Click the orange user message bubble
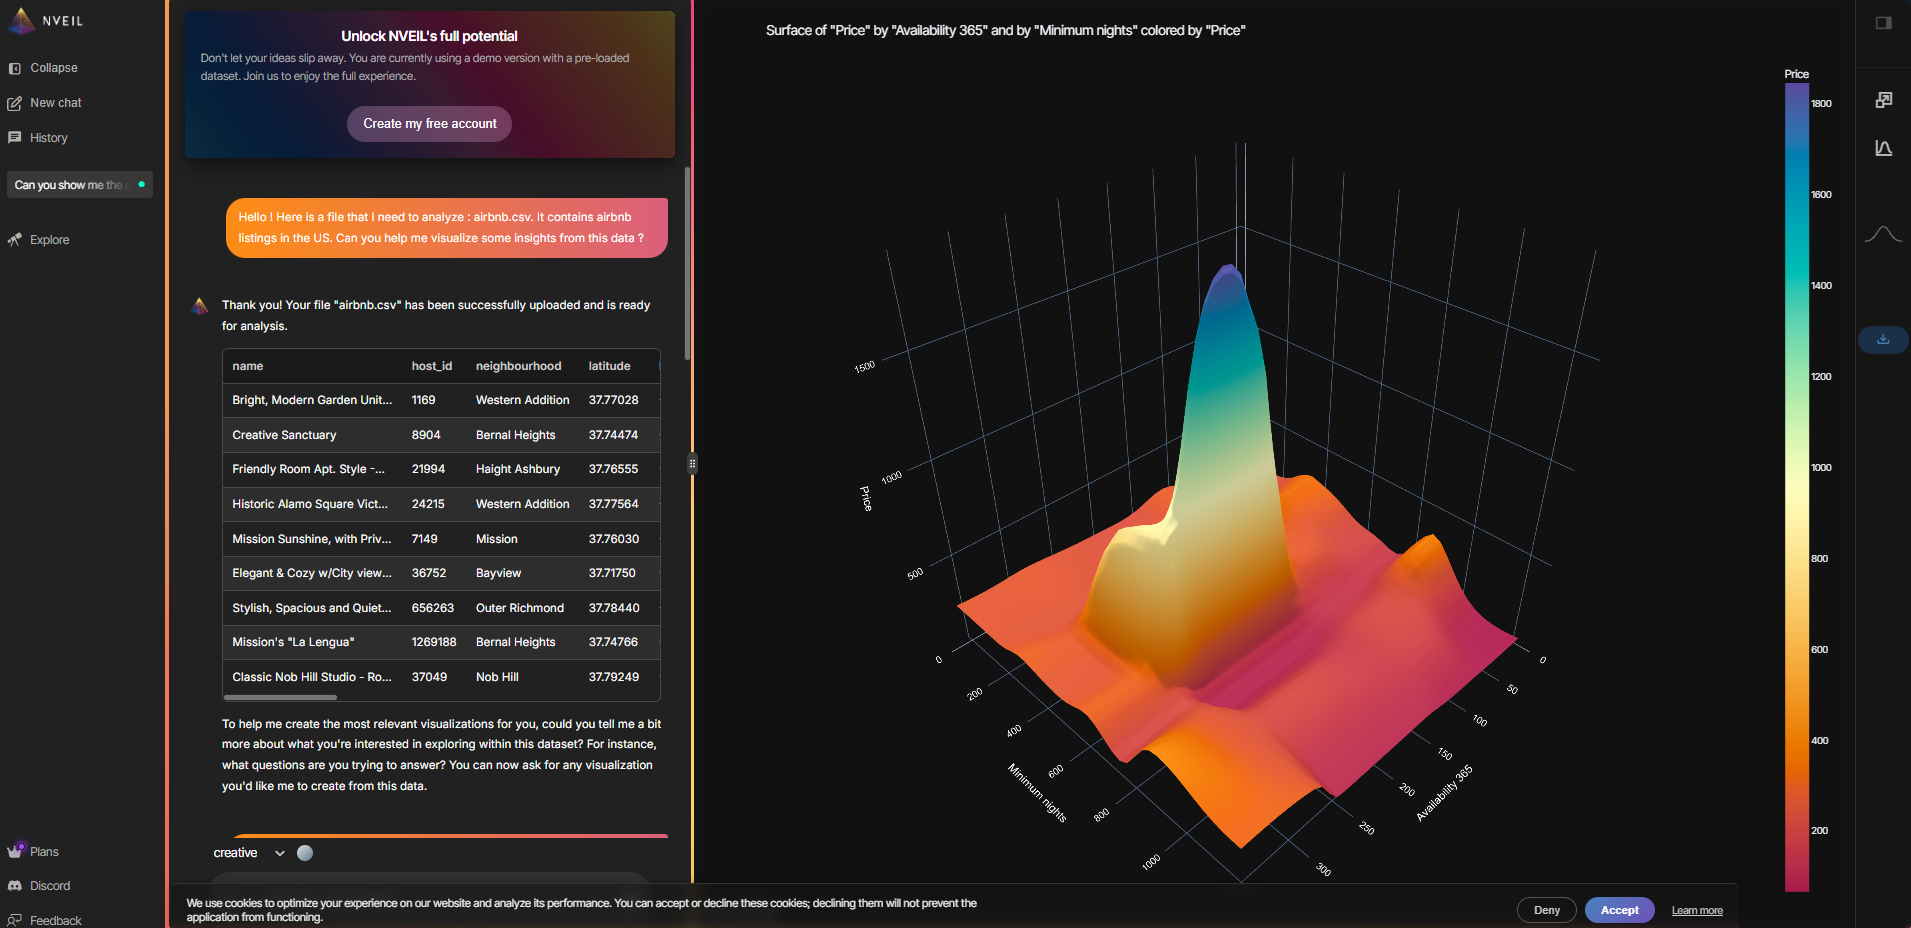1911x928 pixels. pyautogui.click(x=447, y=228)
